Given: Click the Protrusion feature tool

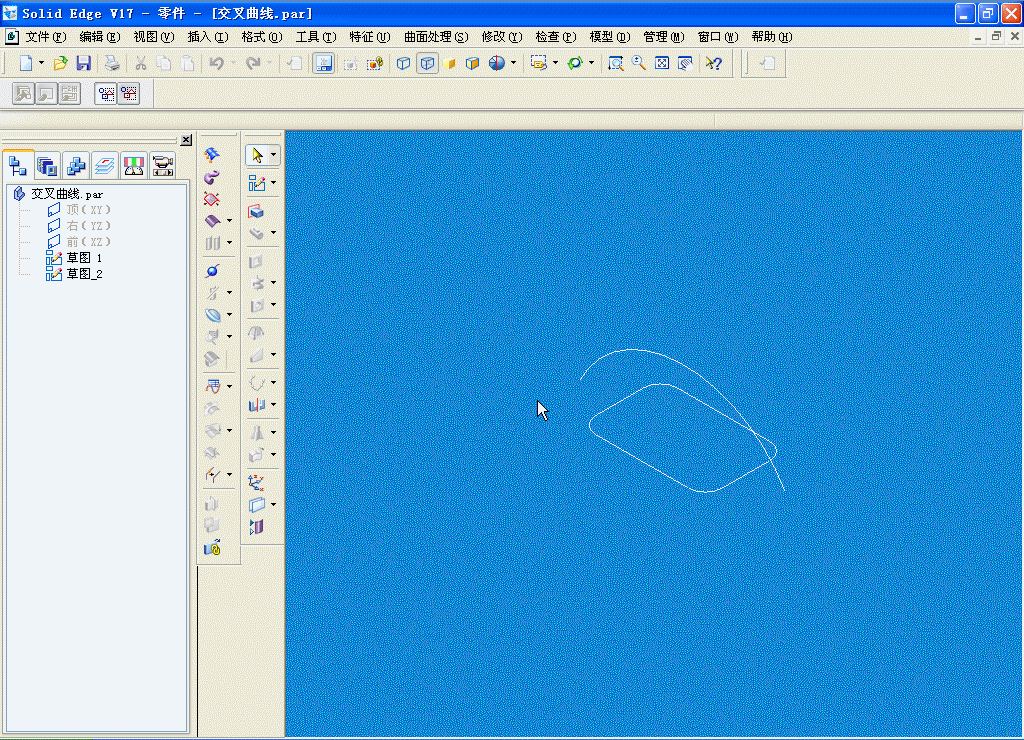Looking at the screenshot, I should point(256,211).
